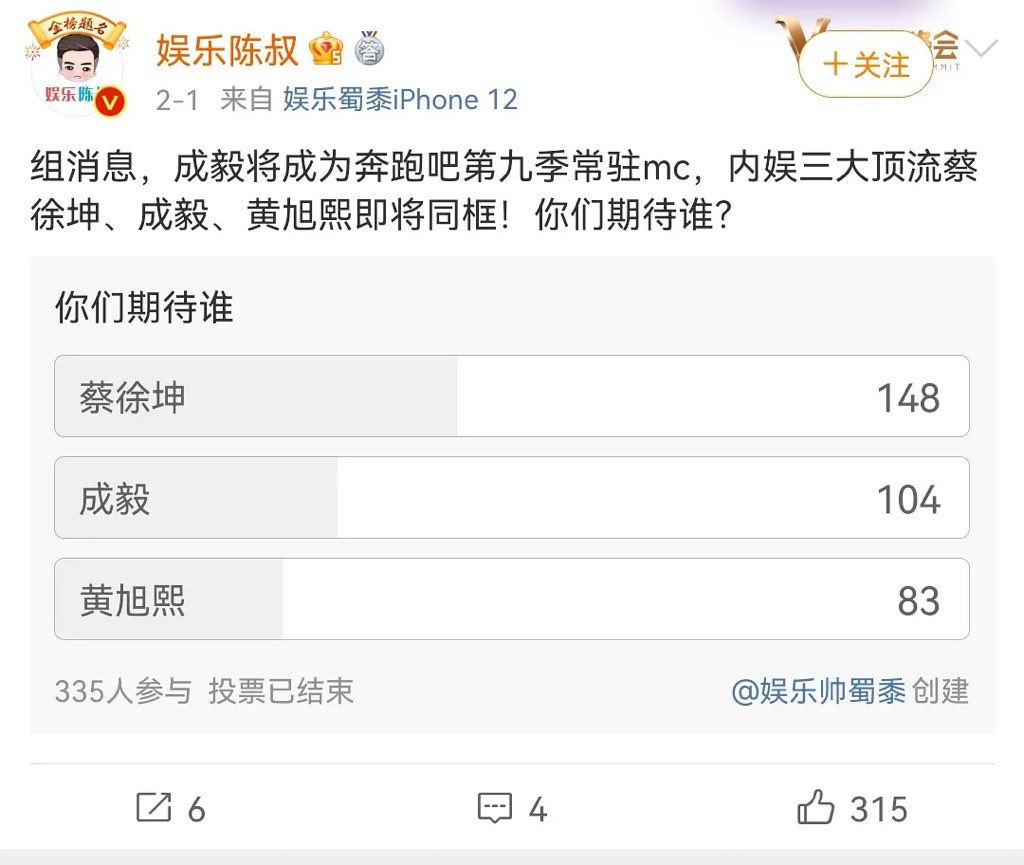Viewport: 1024px width, 865px height.
Task: Open comments via the comment bubble icon
Action: click(496, 808)
